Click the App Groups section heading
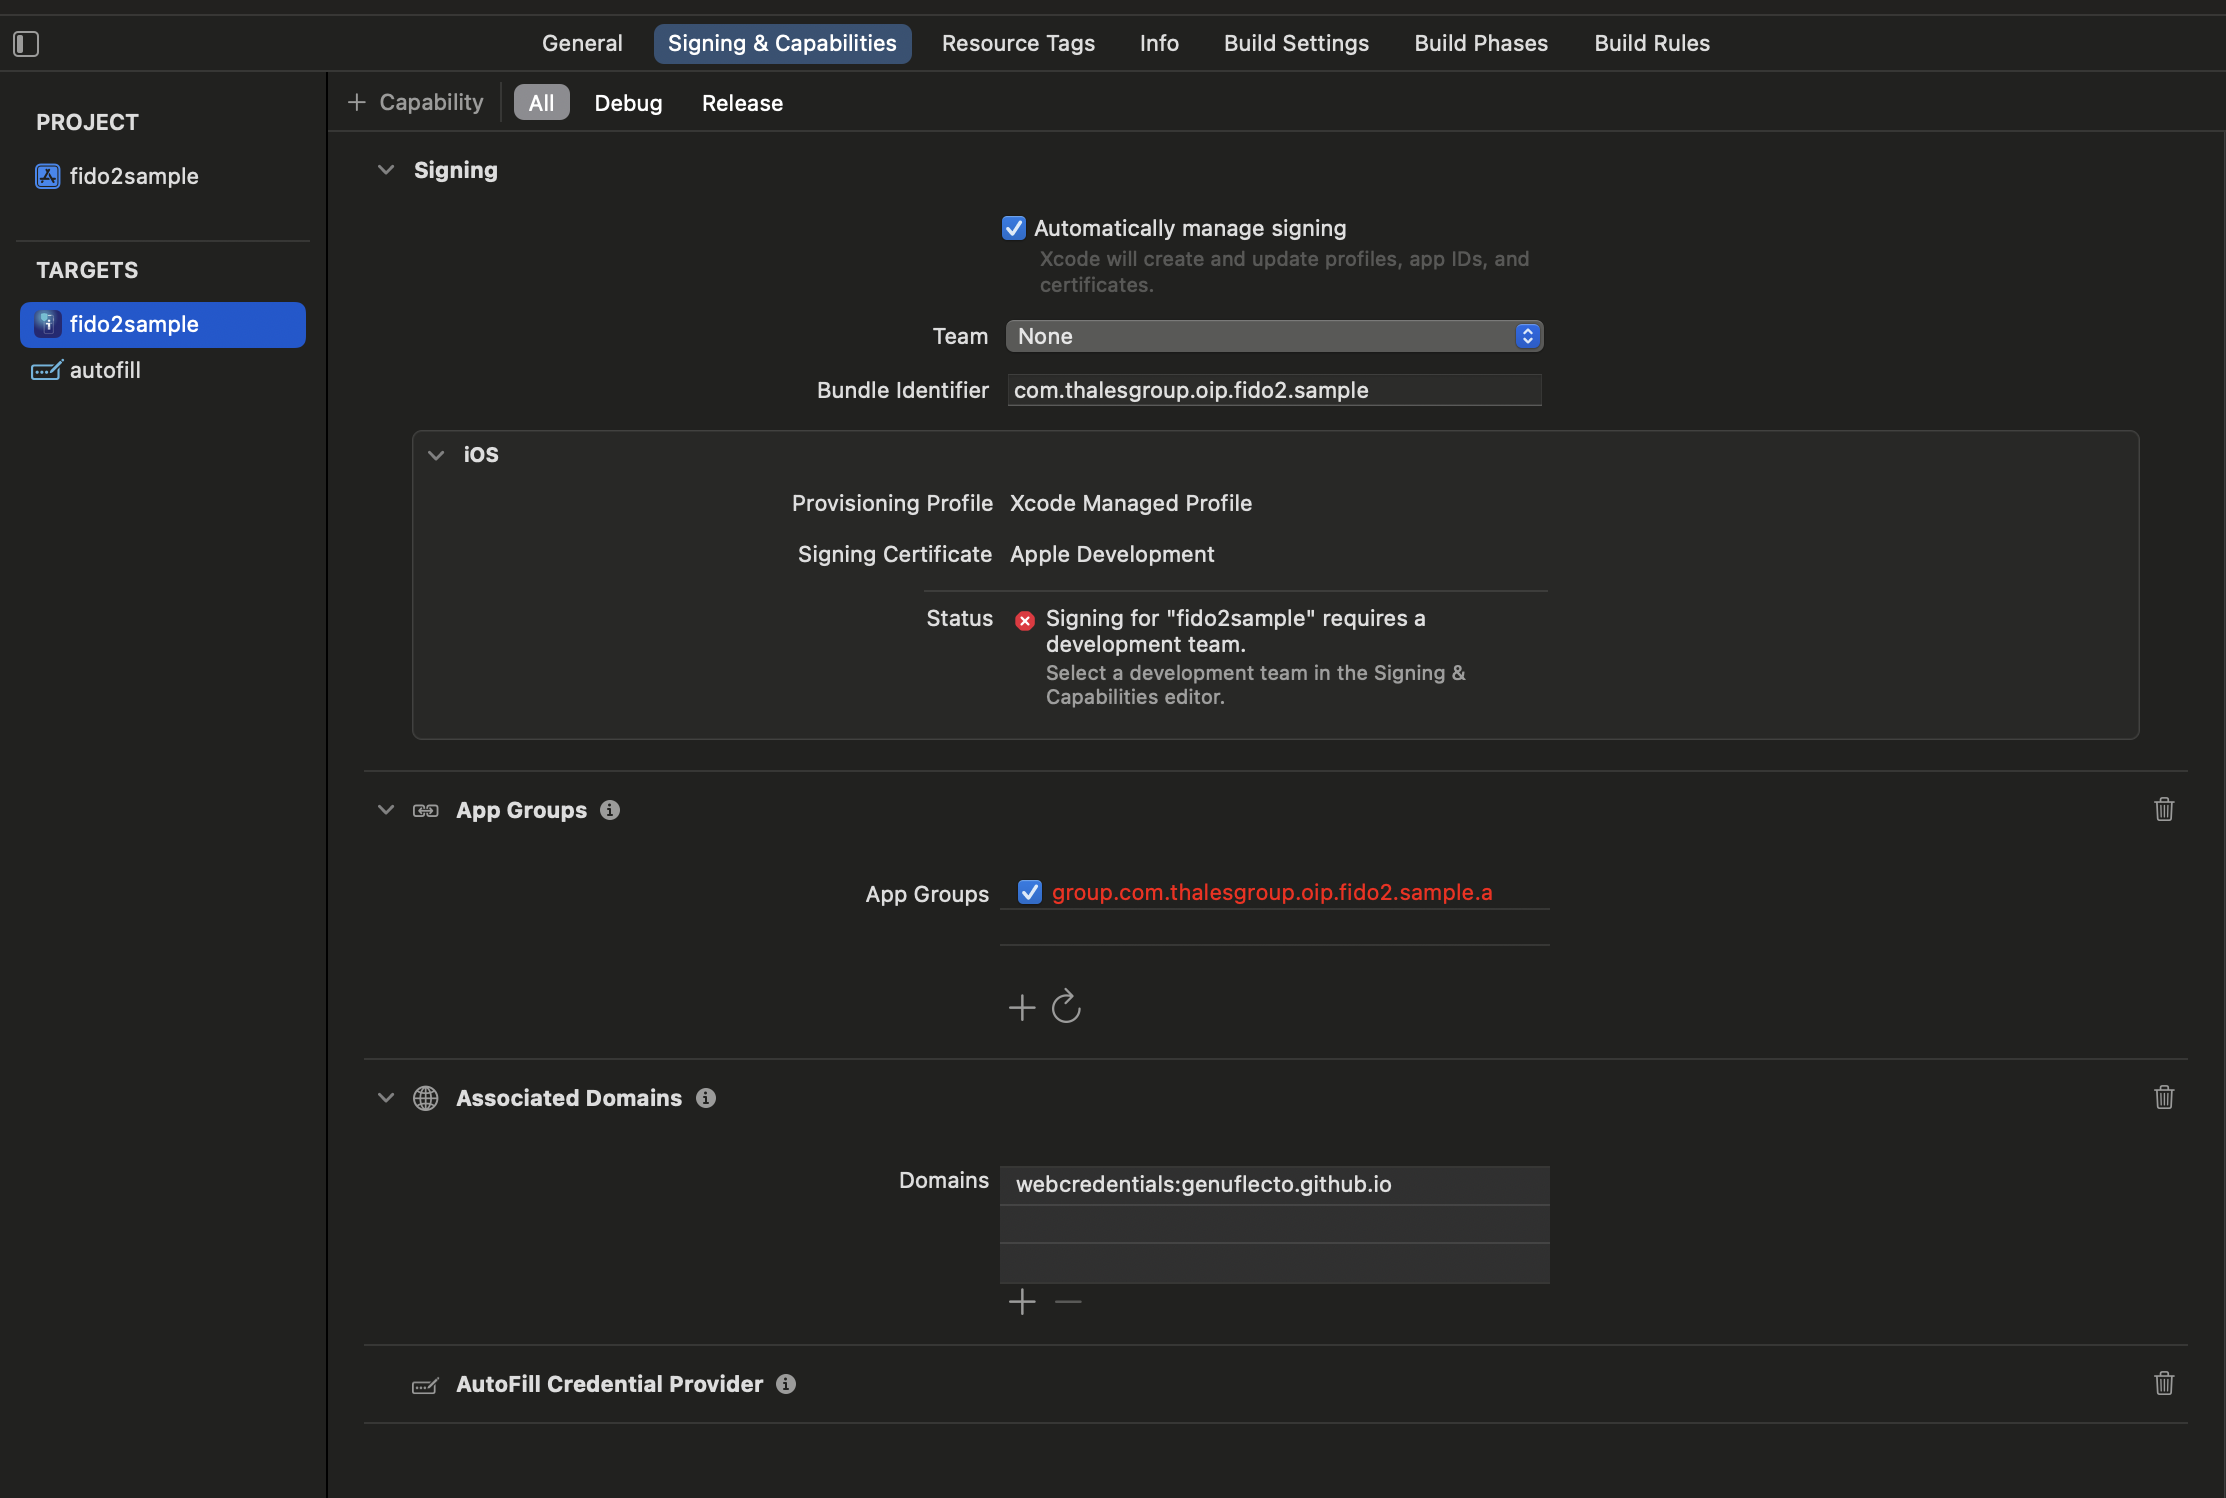2226x1498 pixels. click(x=521, y=810)
